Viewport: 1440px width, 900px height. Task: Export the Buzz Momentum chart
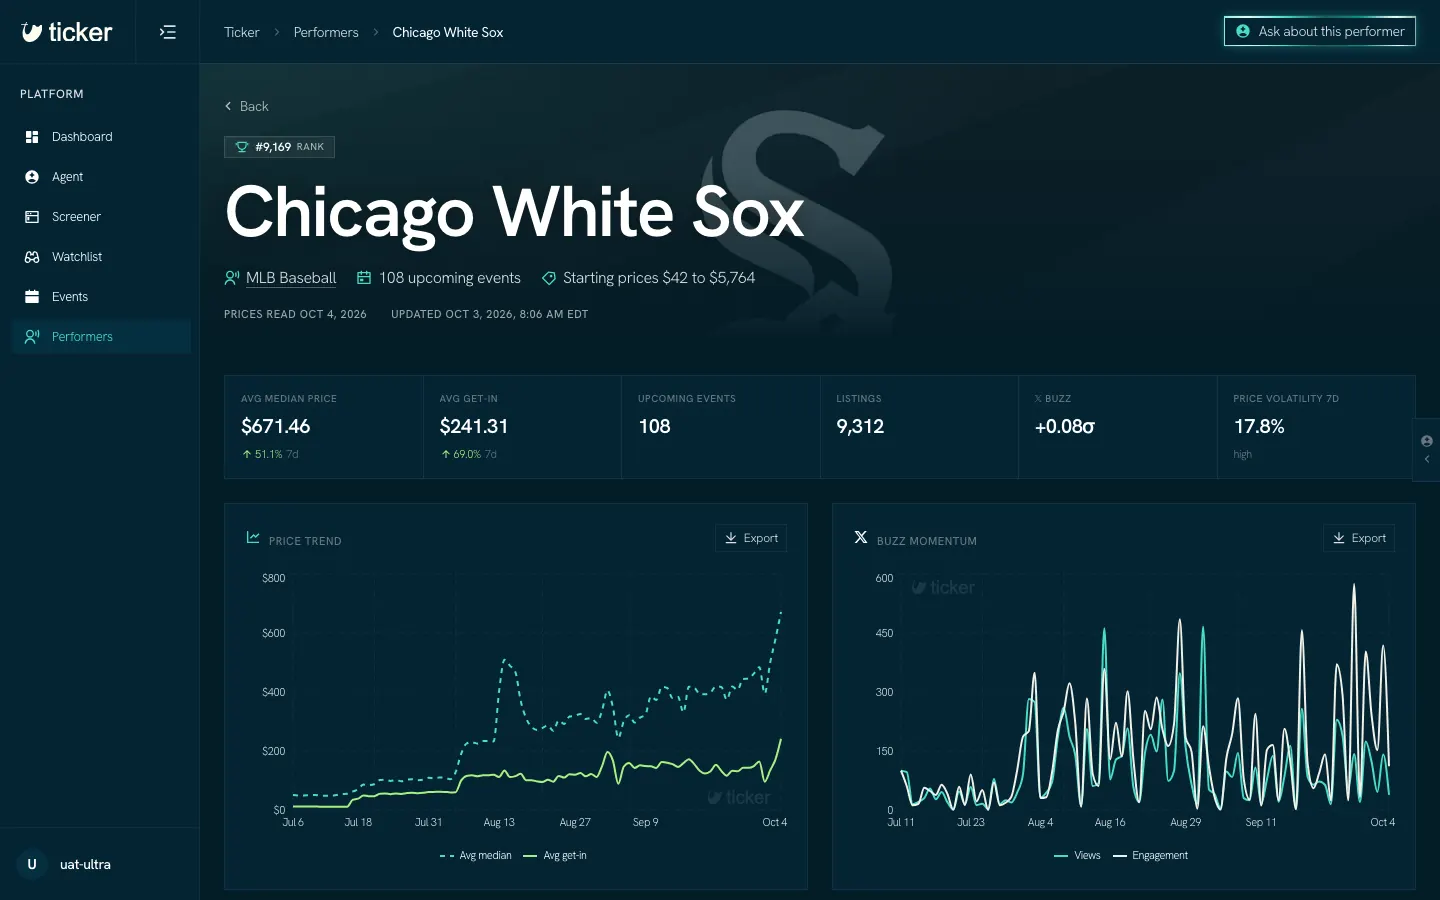1359,538
